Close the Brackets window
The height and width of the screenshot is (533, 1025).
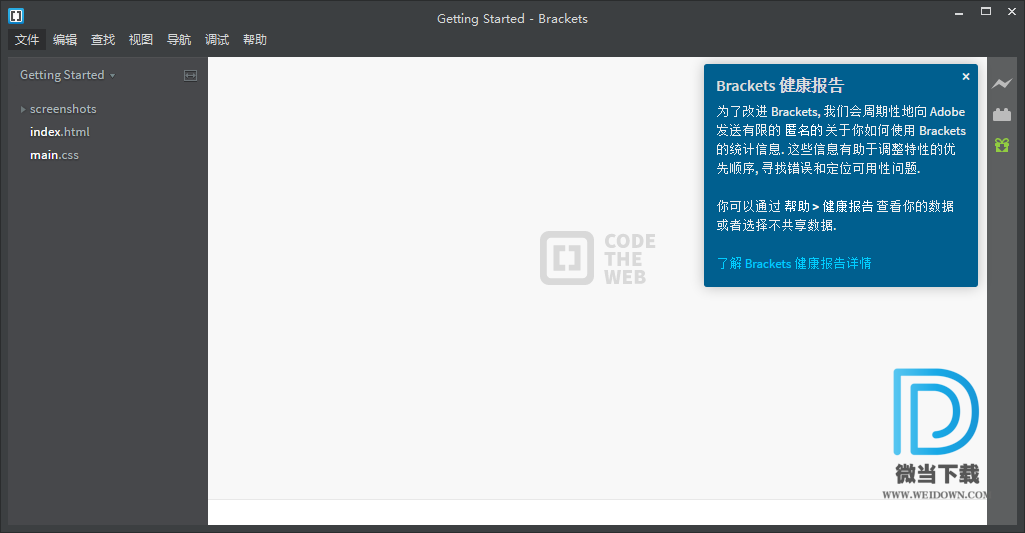[x=1012, y=11]
